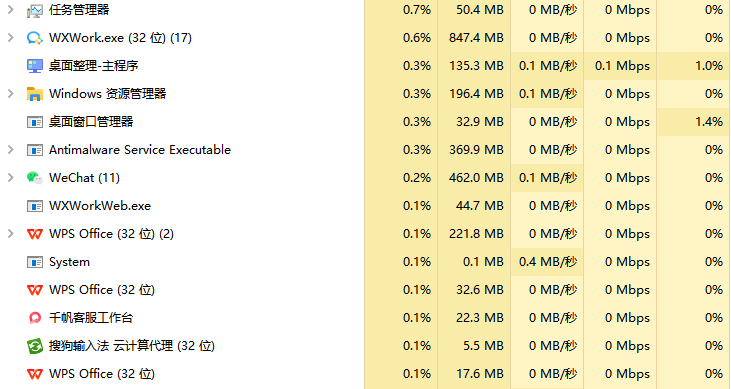Select the WXWorkWeb.exe process row
731x389 pixels.
pyautogui.click(x=366, y=206)
